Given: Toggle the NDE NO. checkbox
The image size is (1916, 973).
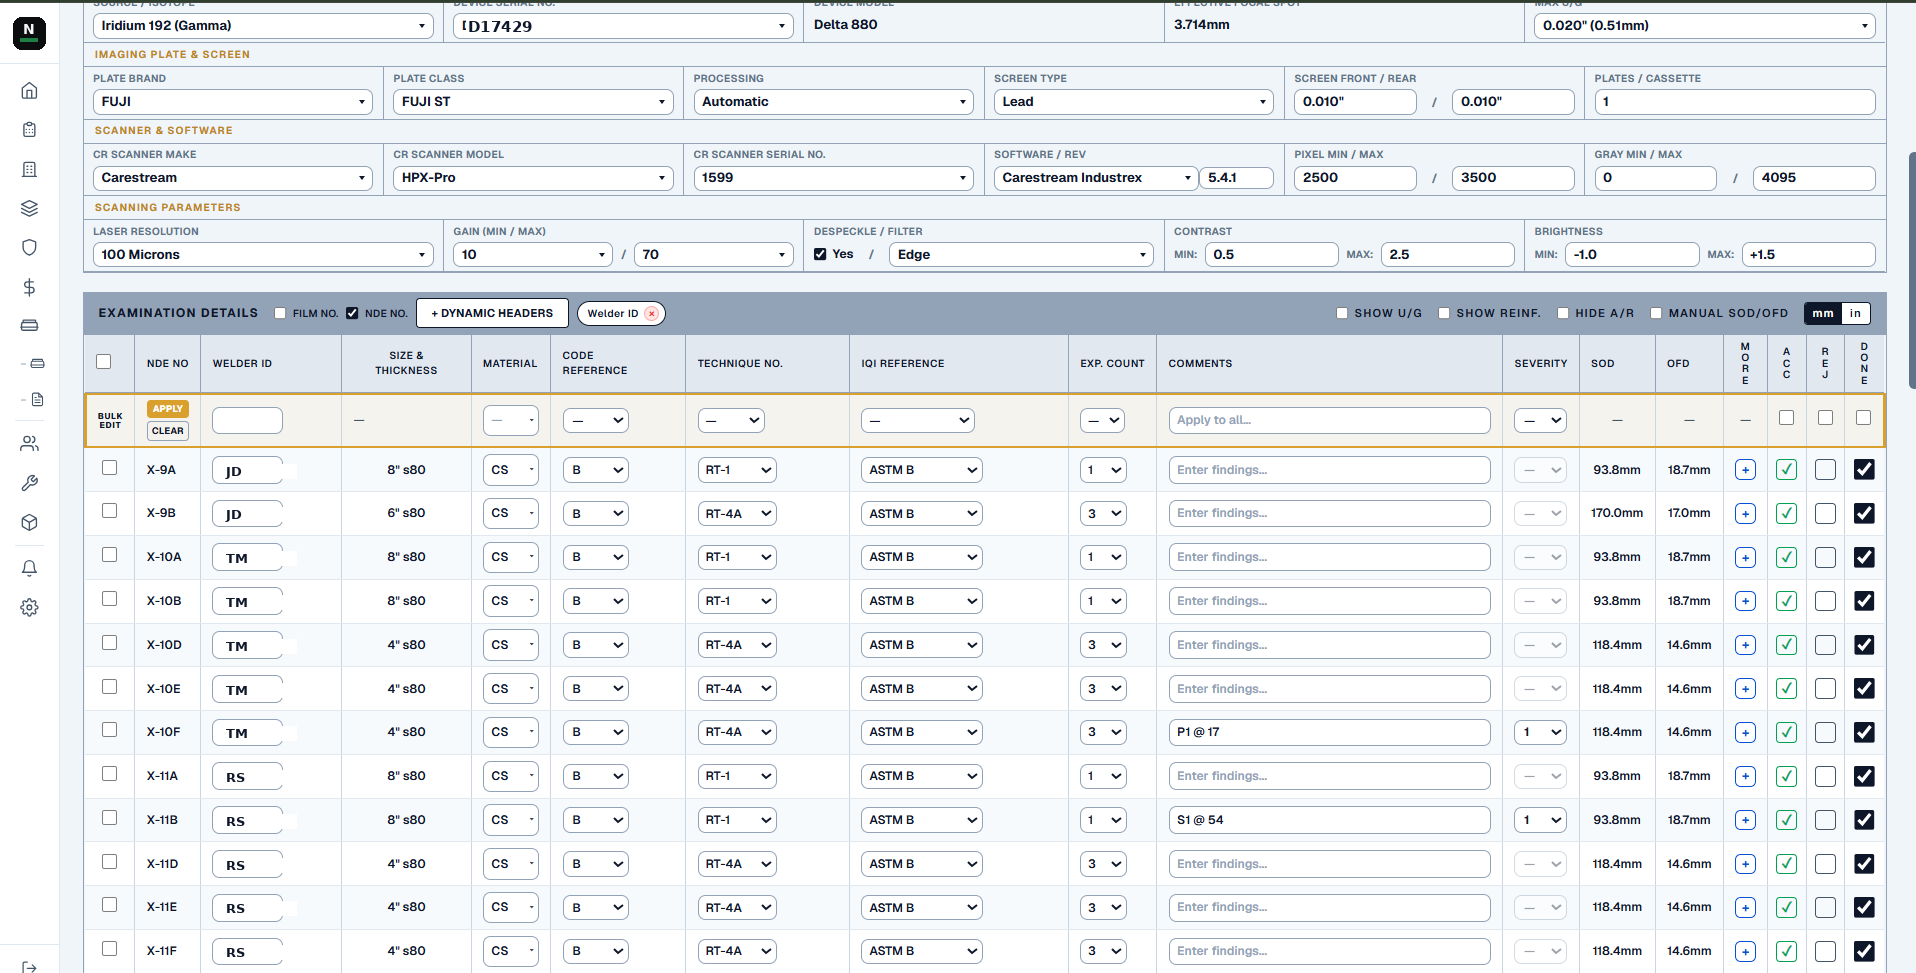Looking at the screenshot, I should coord(352,313).
